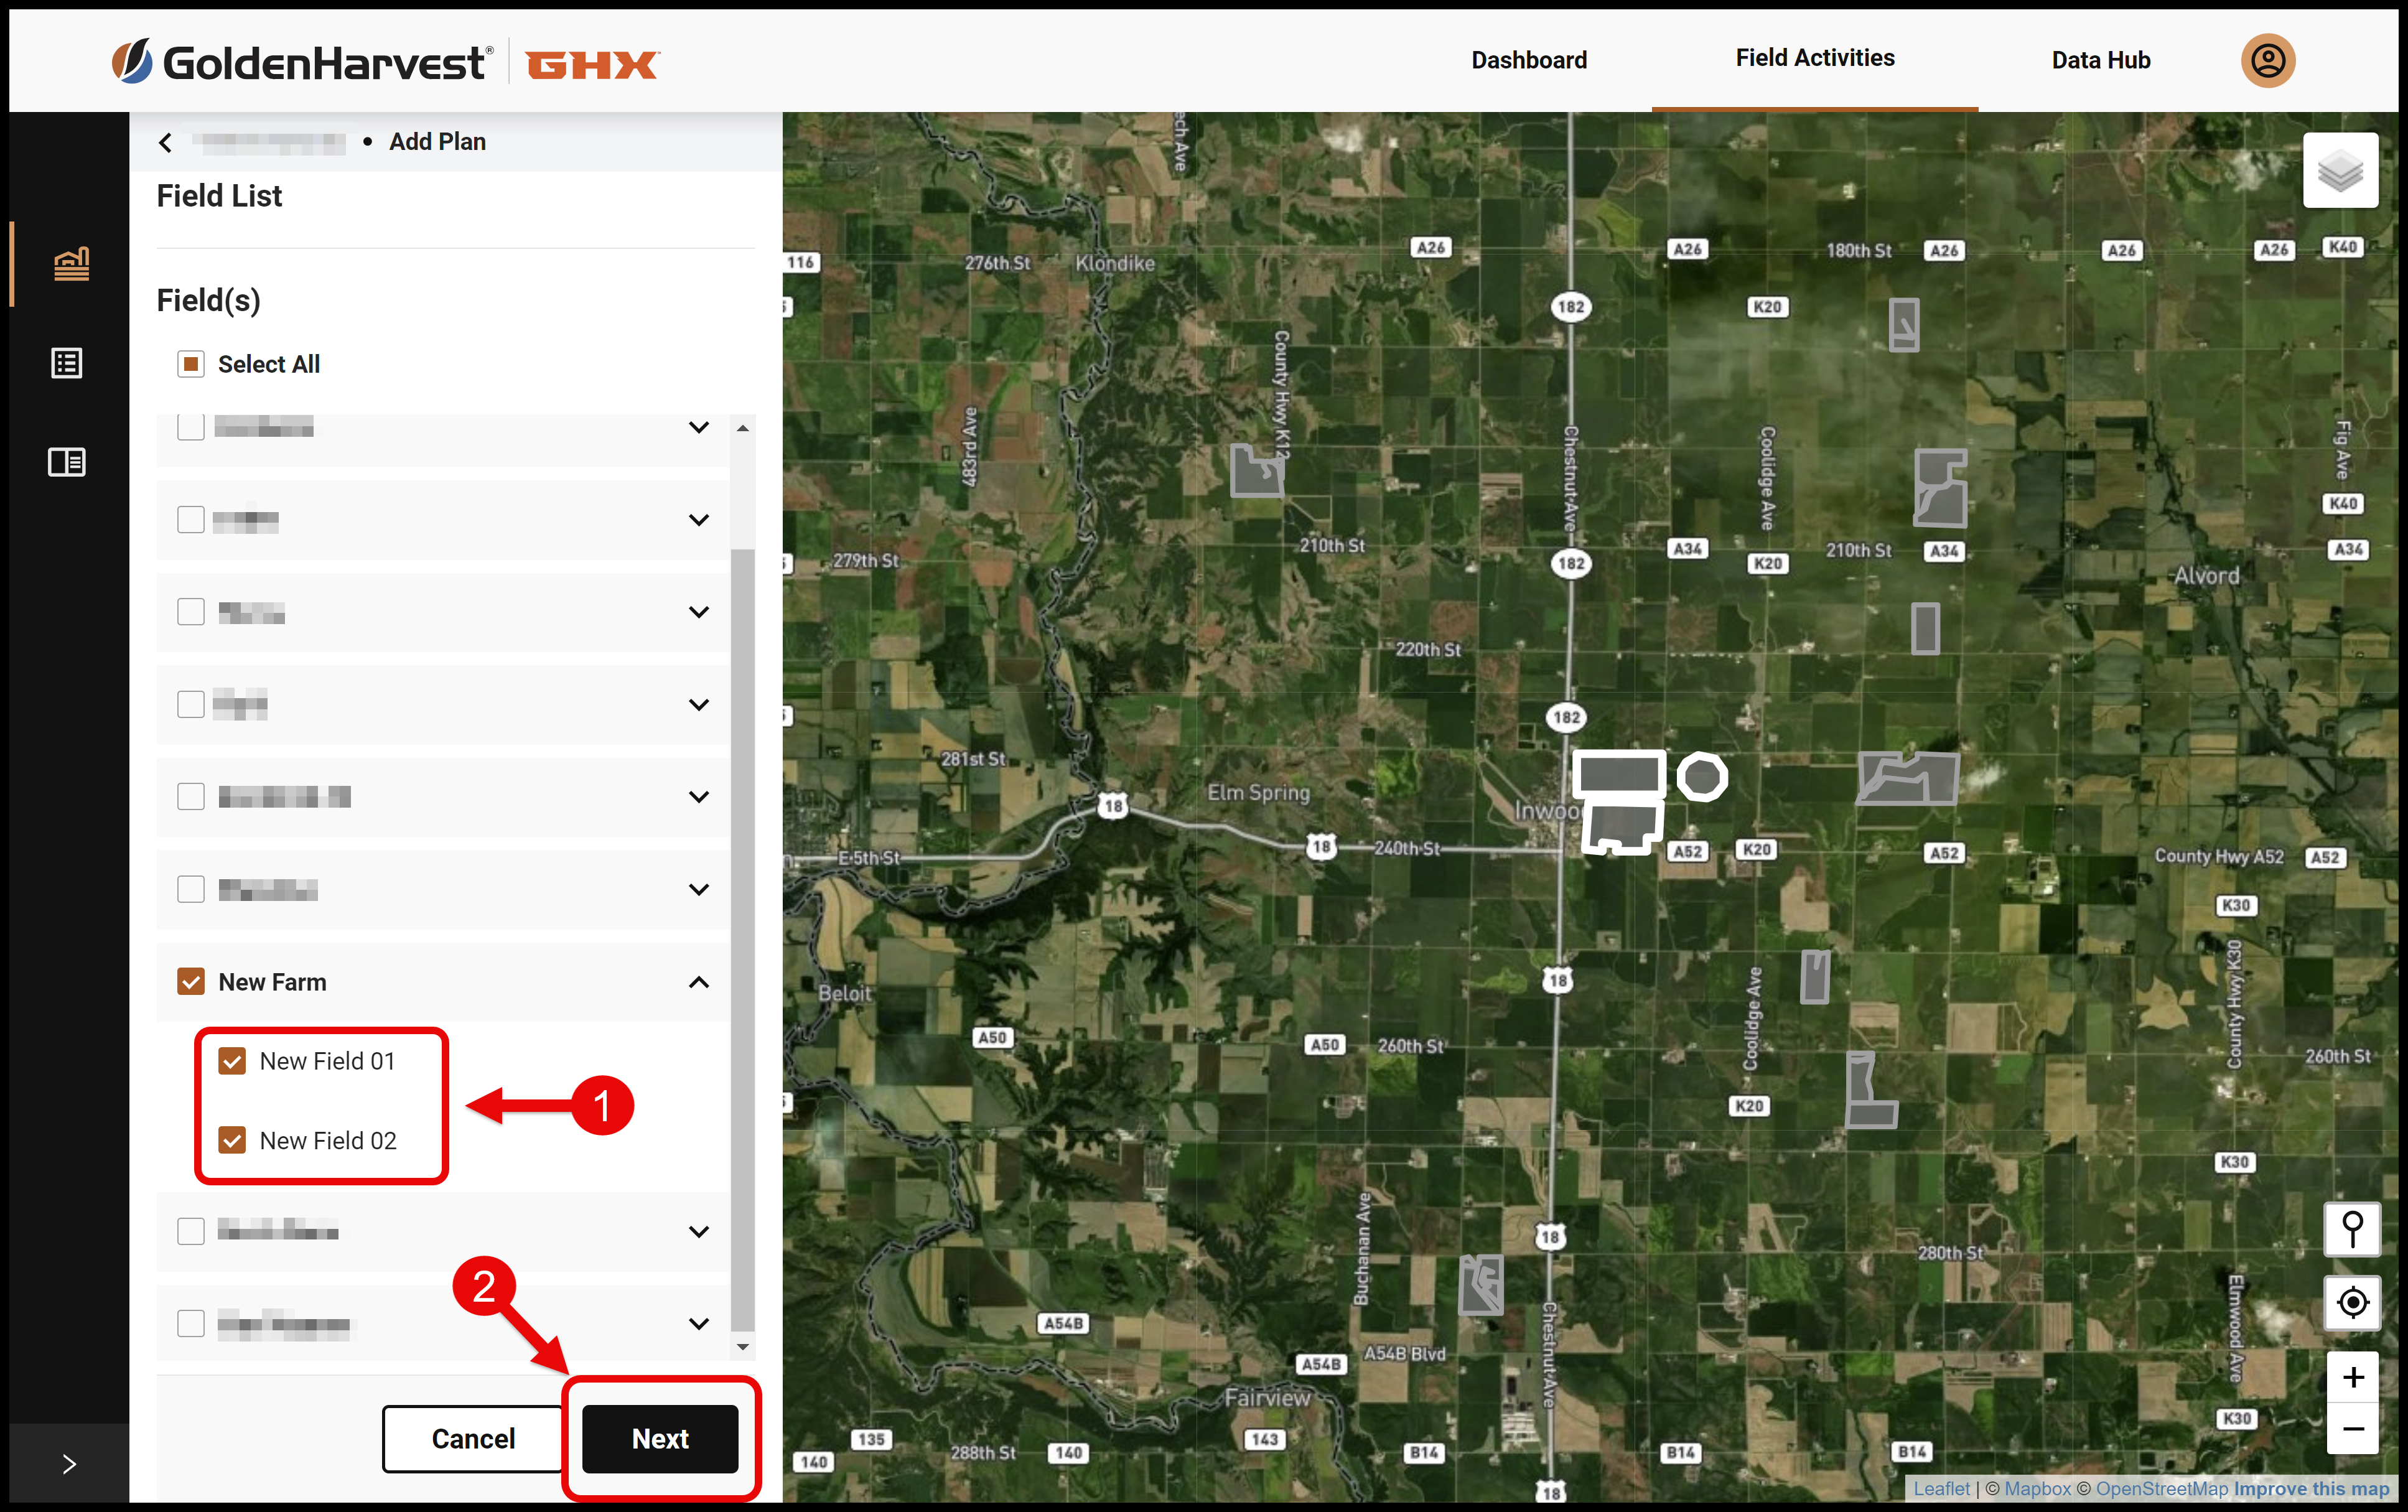The width and height of the screenshot is (2408, 1512).
Task: Check the third blurred farm checkbox
Action: 191,612
